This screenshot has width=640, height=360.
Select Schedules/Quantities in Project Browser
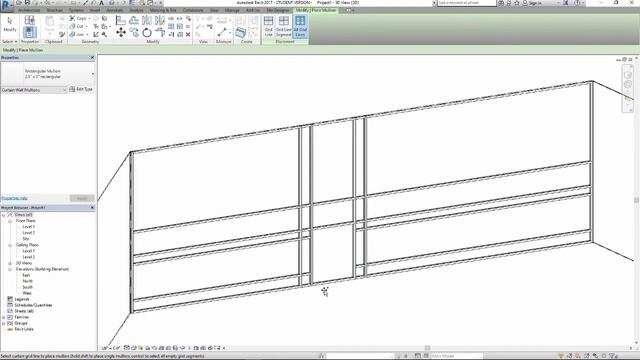coord(33,305)
